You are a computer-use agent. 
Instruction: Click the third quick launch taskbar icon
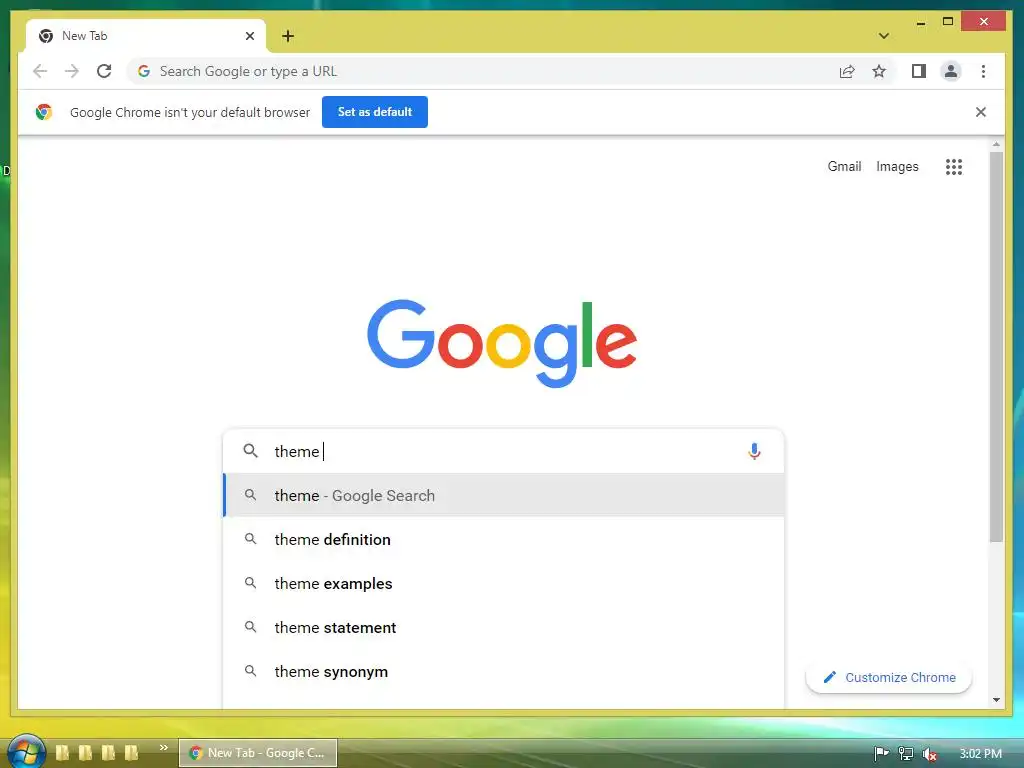(108, 753)
